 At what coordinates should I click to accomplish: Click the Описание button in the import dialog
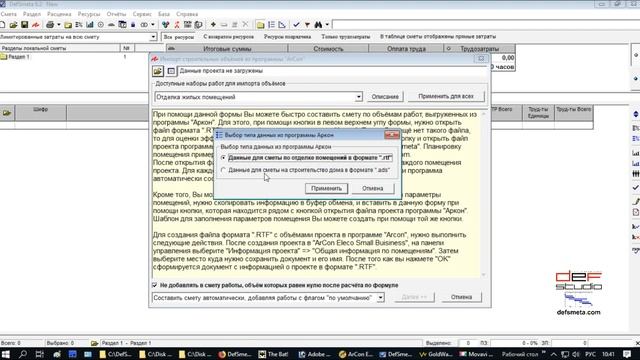tap(385, 97)
